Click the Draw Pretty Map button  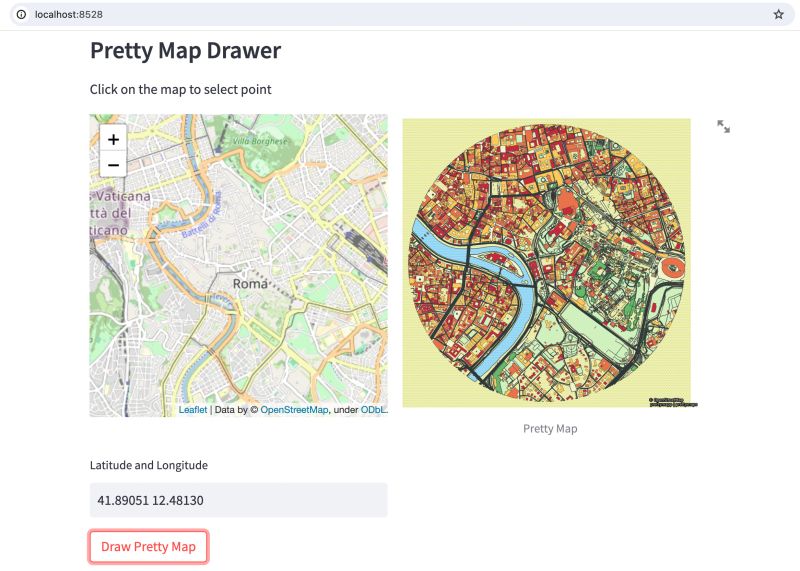tap(148, 547)
